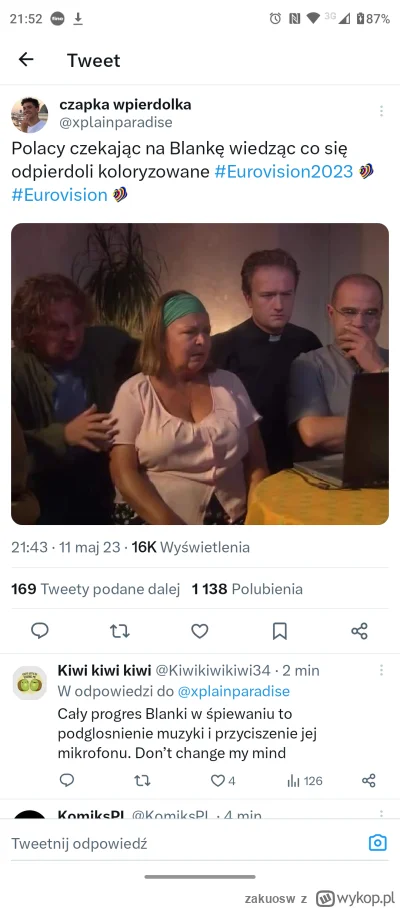Like the main tweet with the heart icon
This screenshot has height=908, width=400.
point(200,631)
